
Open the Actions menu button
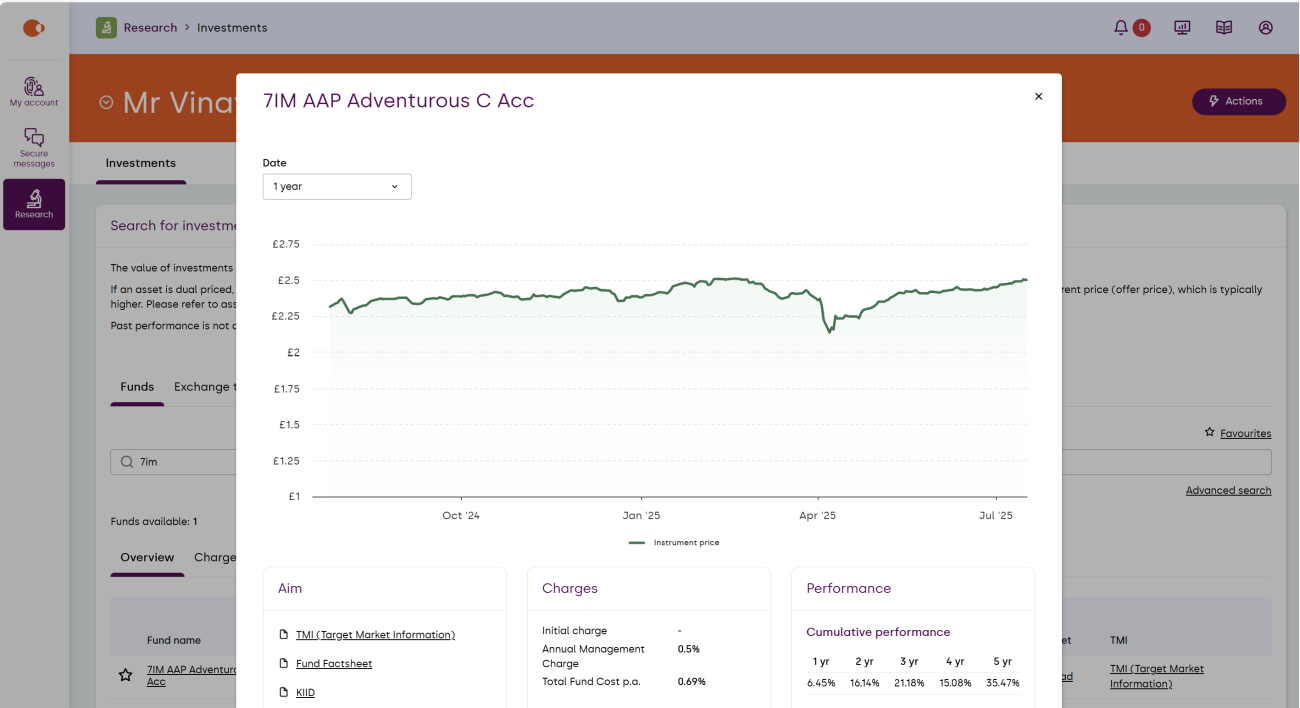[1238, 101]
